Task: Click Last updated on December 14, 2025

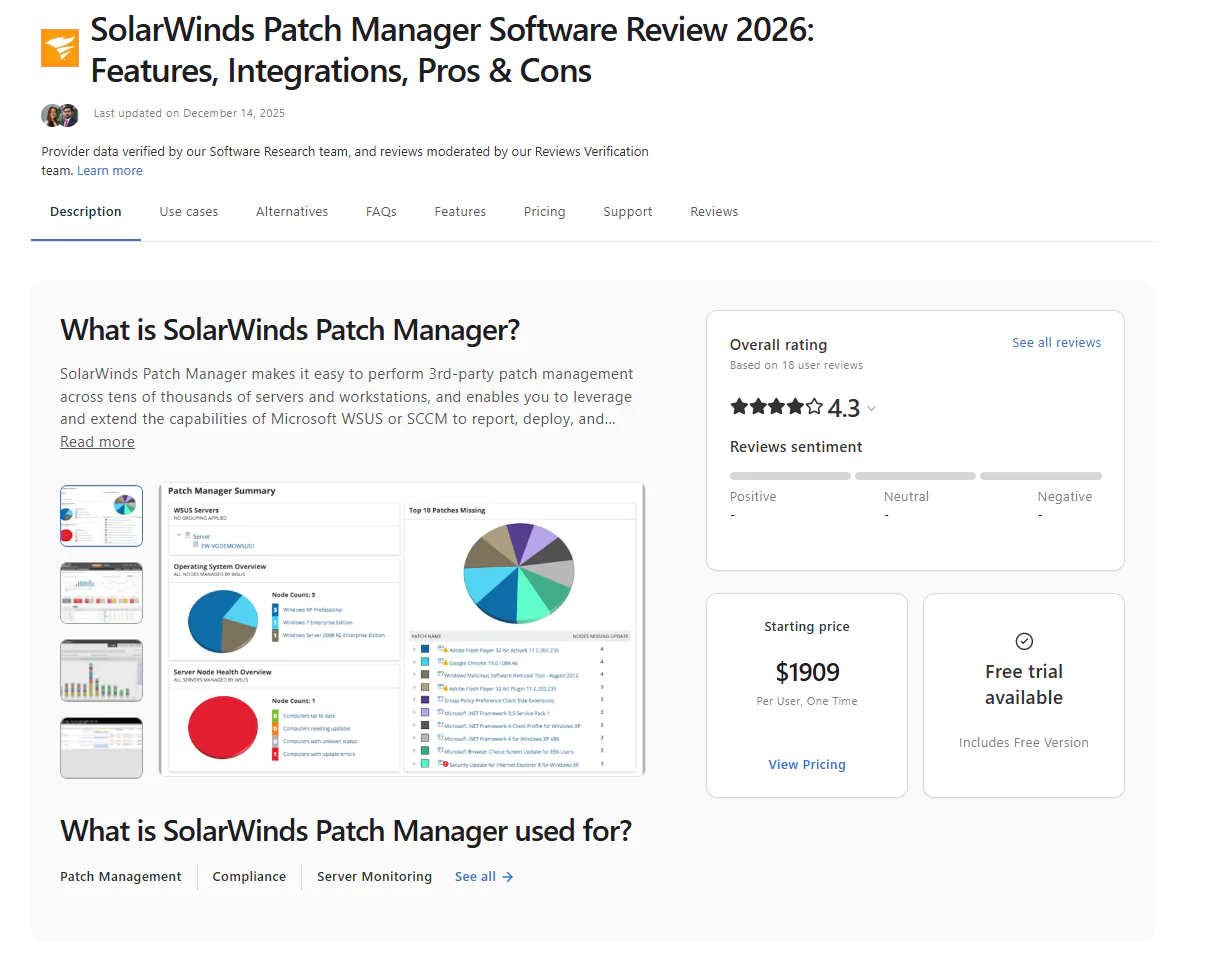Action: 189,113
